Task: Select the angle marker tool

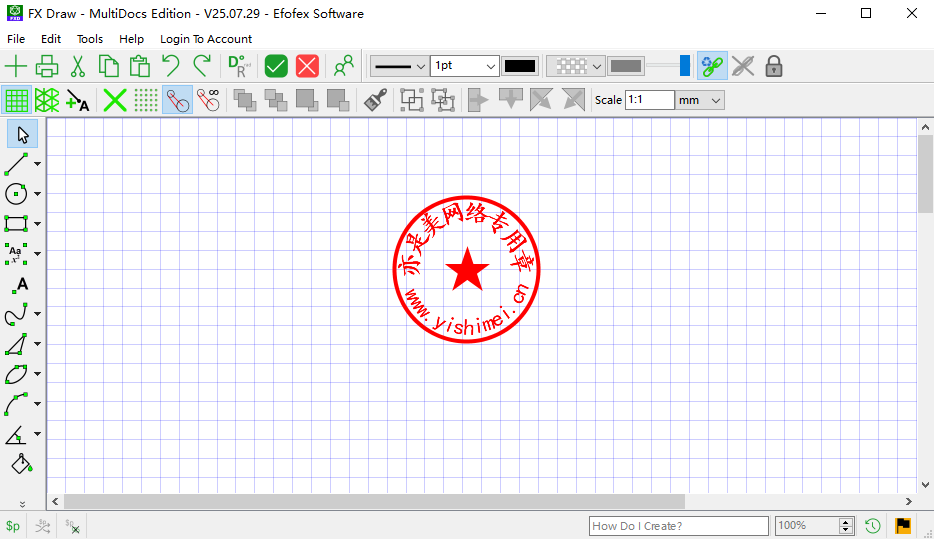Action: point(16,434)
